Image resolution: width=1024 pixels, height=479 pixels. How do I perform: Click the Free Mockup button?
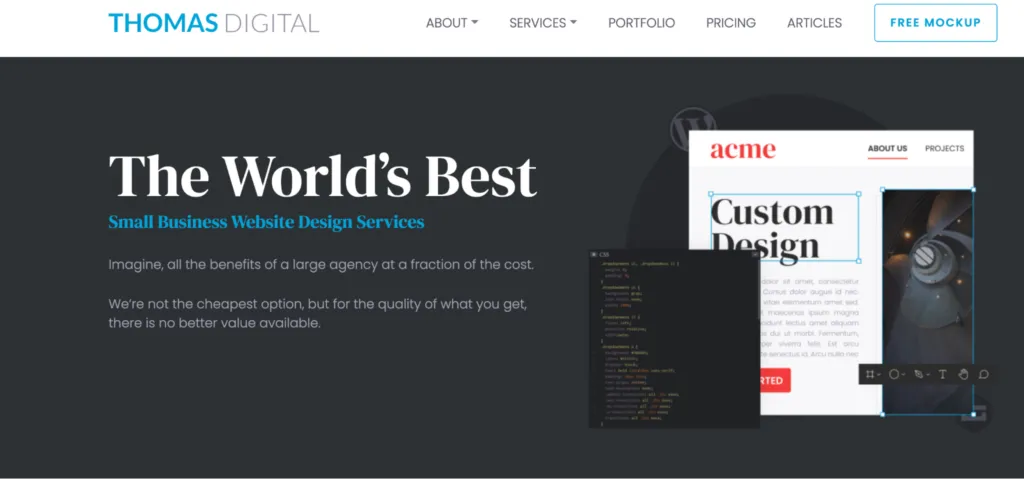[x=935, y=23]
